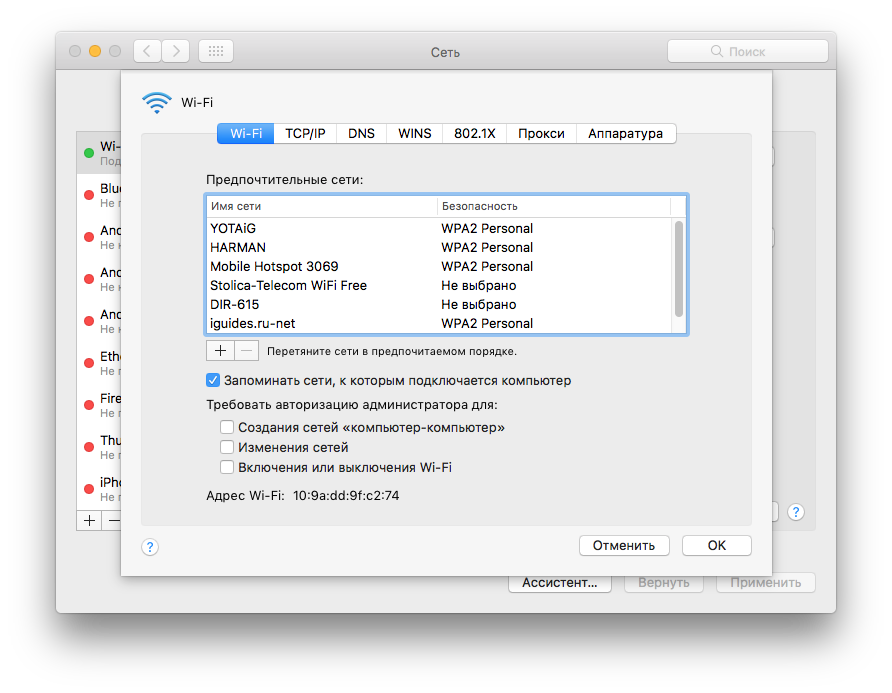892x693 pixels.
Task: Switch to the TCP/IP tab
Action: 305,134
